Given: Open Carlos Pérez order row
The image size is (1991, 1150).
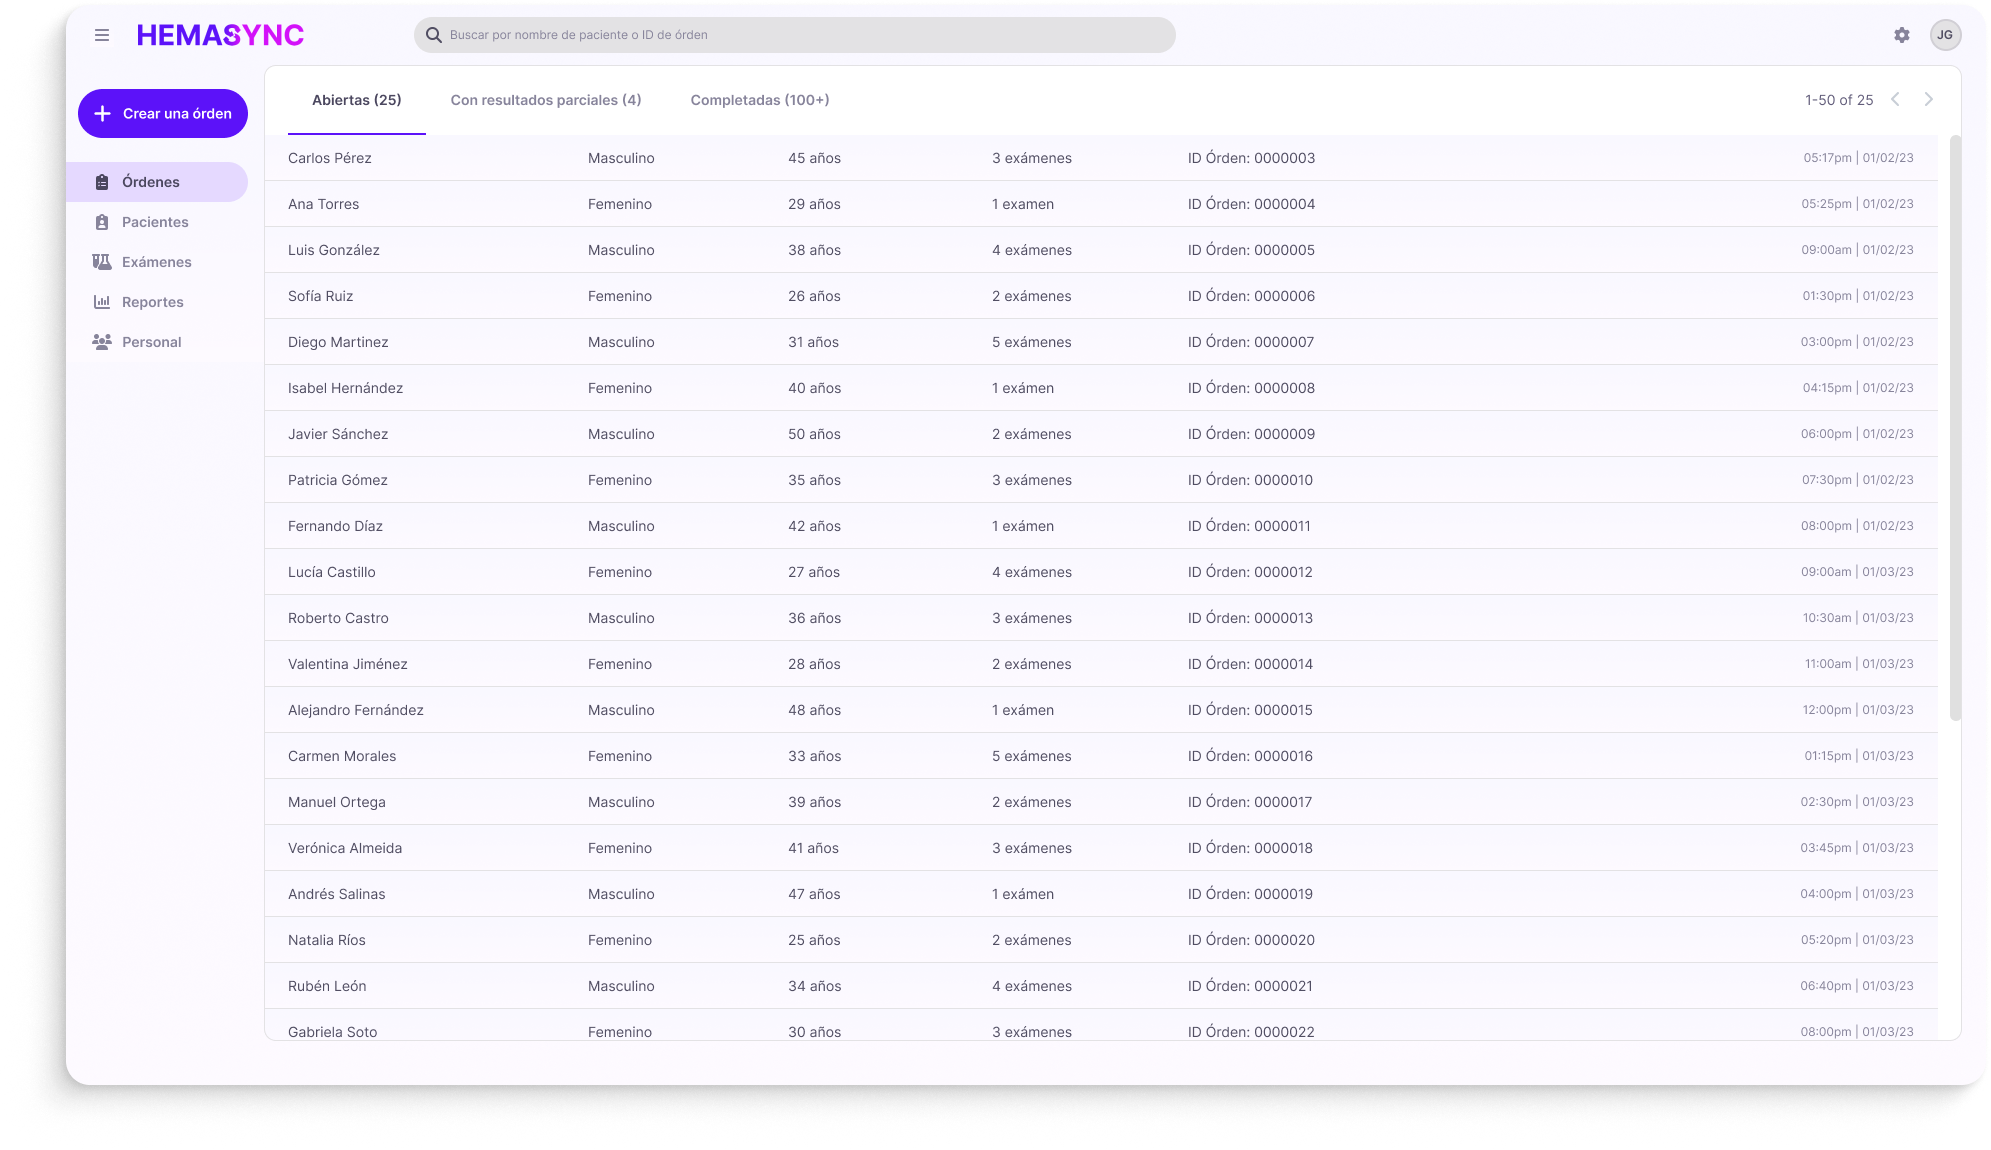Looking at the screenshot, I should point(1101,158).
